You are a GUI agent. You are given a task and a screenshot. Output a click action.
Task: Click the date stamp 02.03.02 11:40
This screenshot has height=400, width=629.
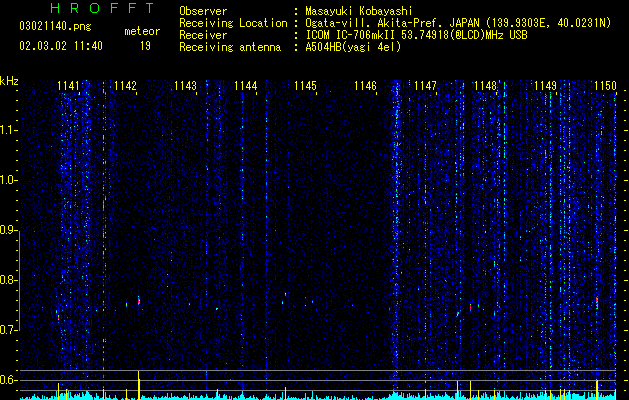click(61, 46)
